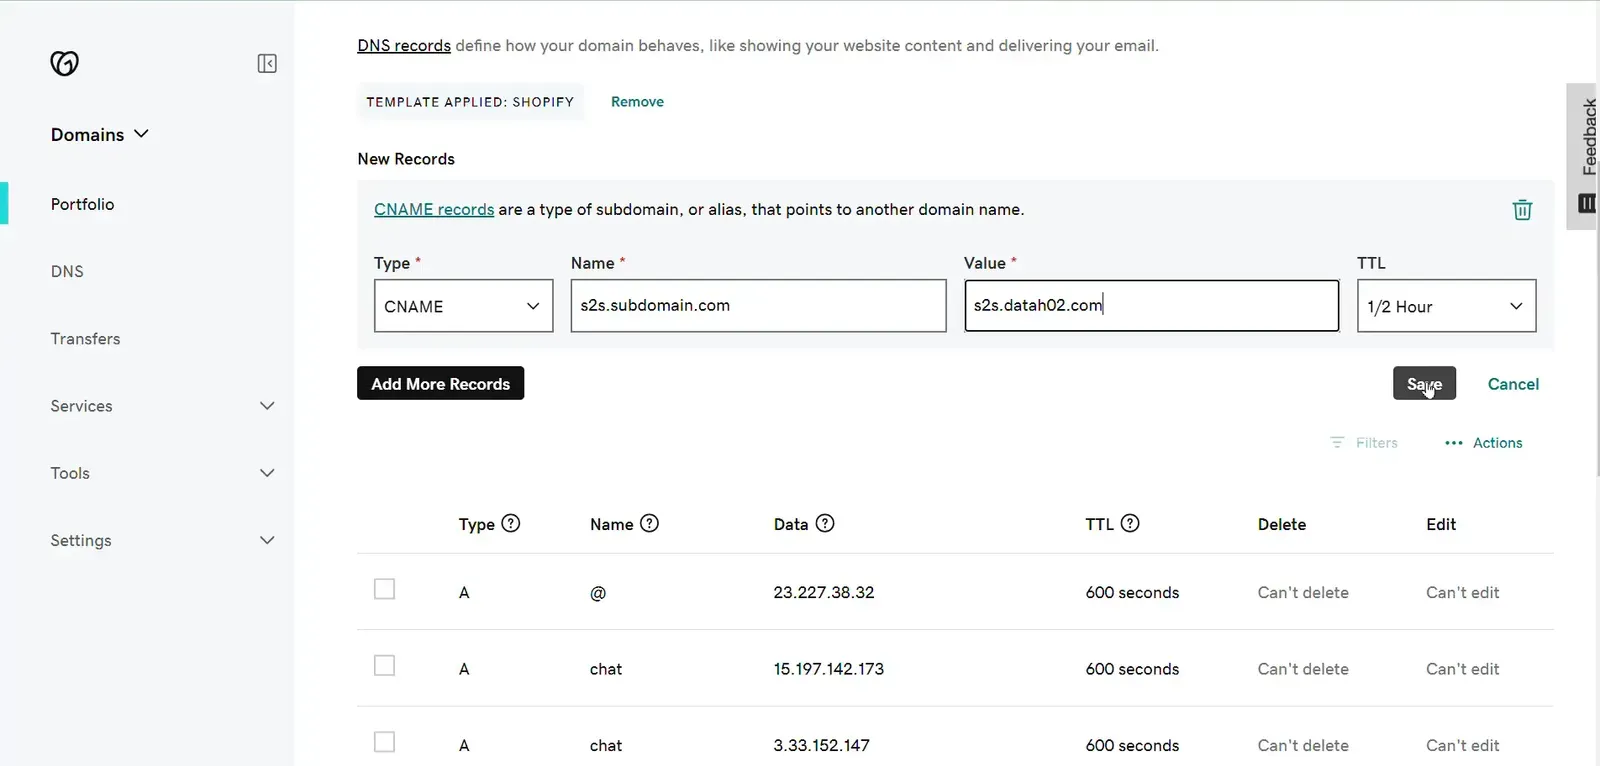Image resolution: width=1600 pixels, height=766 pixels.
Task: Open the TTL 1/2 Hour dropdown
Action: click(x=1446, y=306)
